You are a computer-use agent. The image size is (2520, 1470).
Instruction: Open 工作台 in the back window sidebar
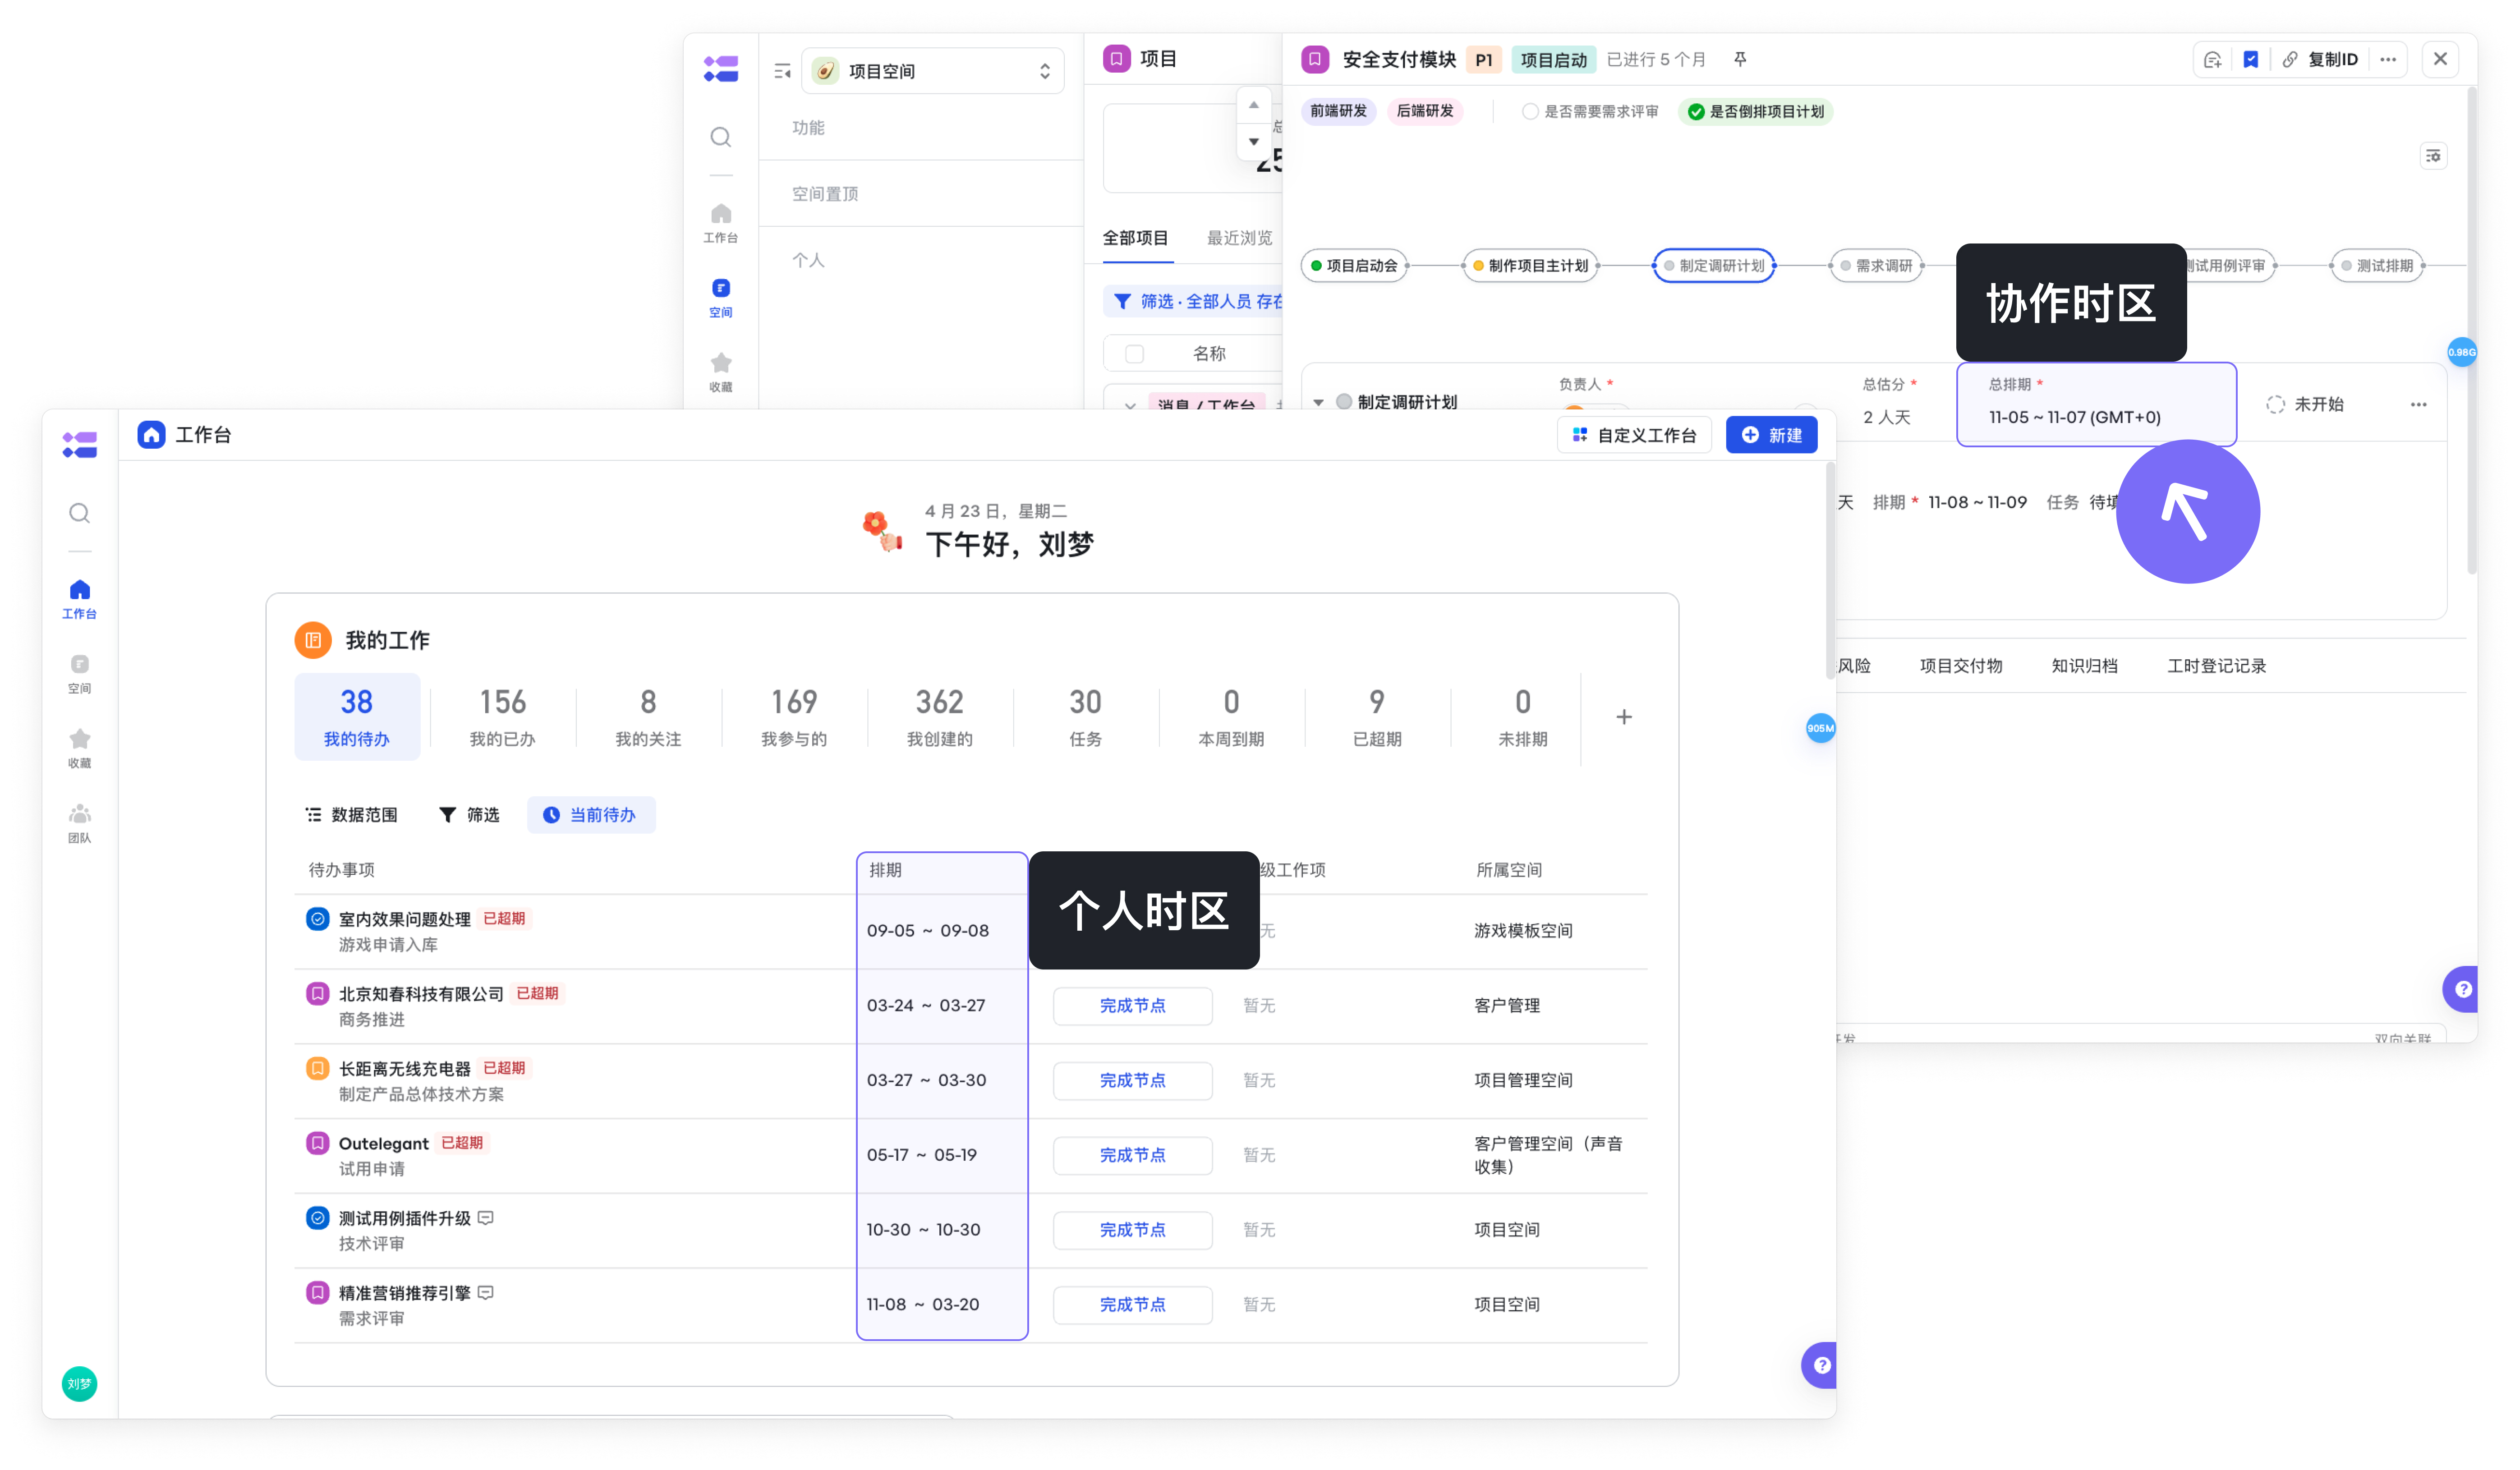[x=720, y=223]
